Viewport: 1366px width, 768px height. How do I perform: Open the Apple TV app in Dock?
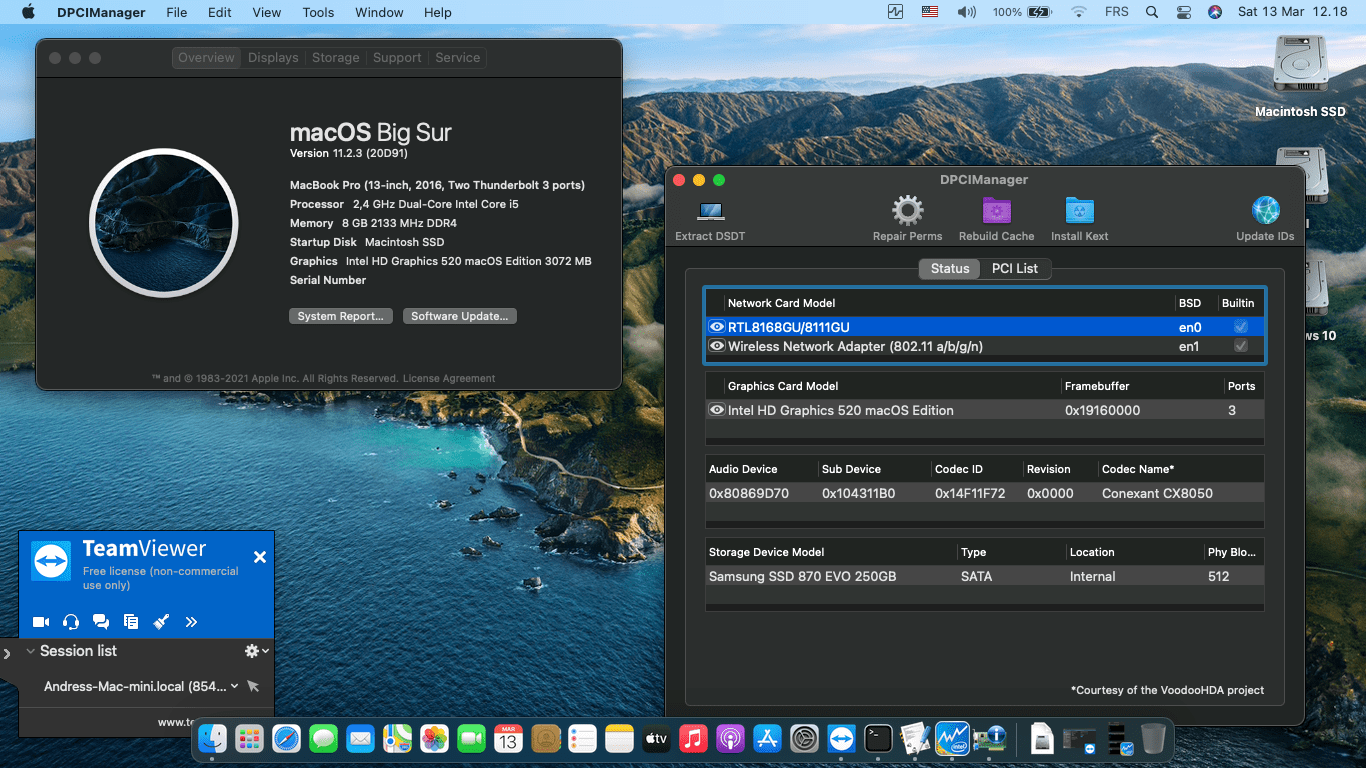[x=656, y=739]
